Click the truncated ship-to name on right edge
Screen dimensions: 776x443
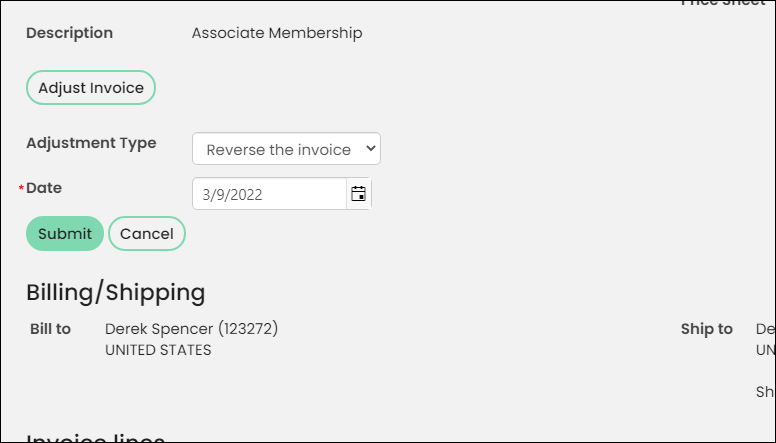pyautogui.click(x=766, y=329)
